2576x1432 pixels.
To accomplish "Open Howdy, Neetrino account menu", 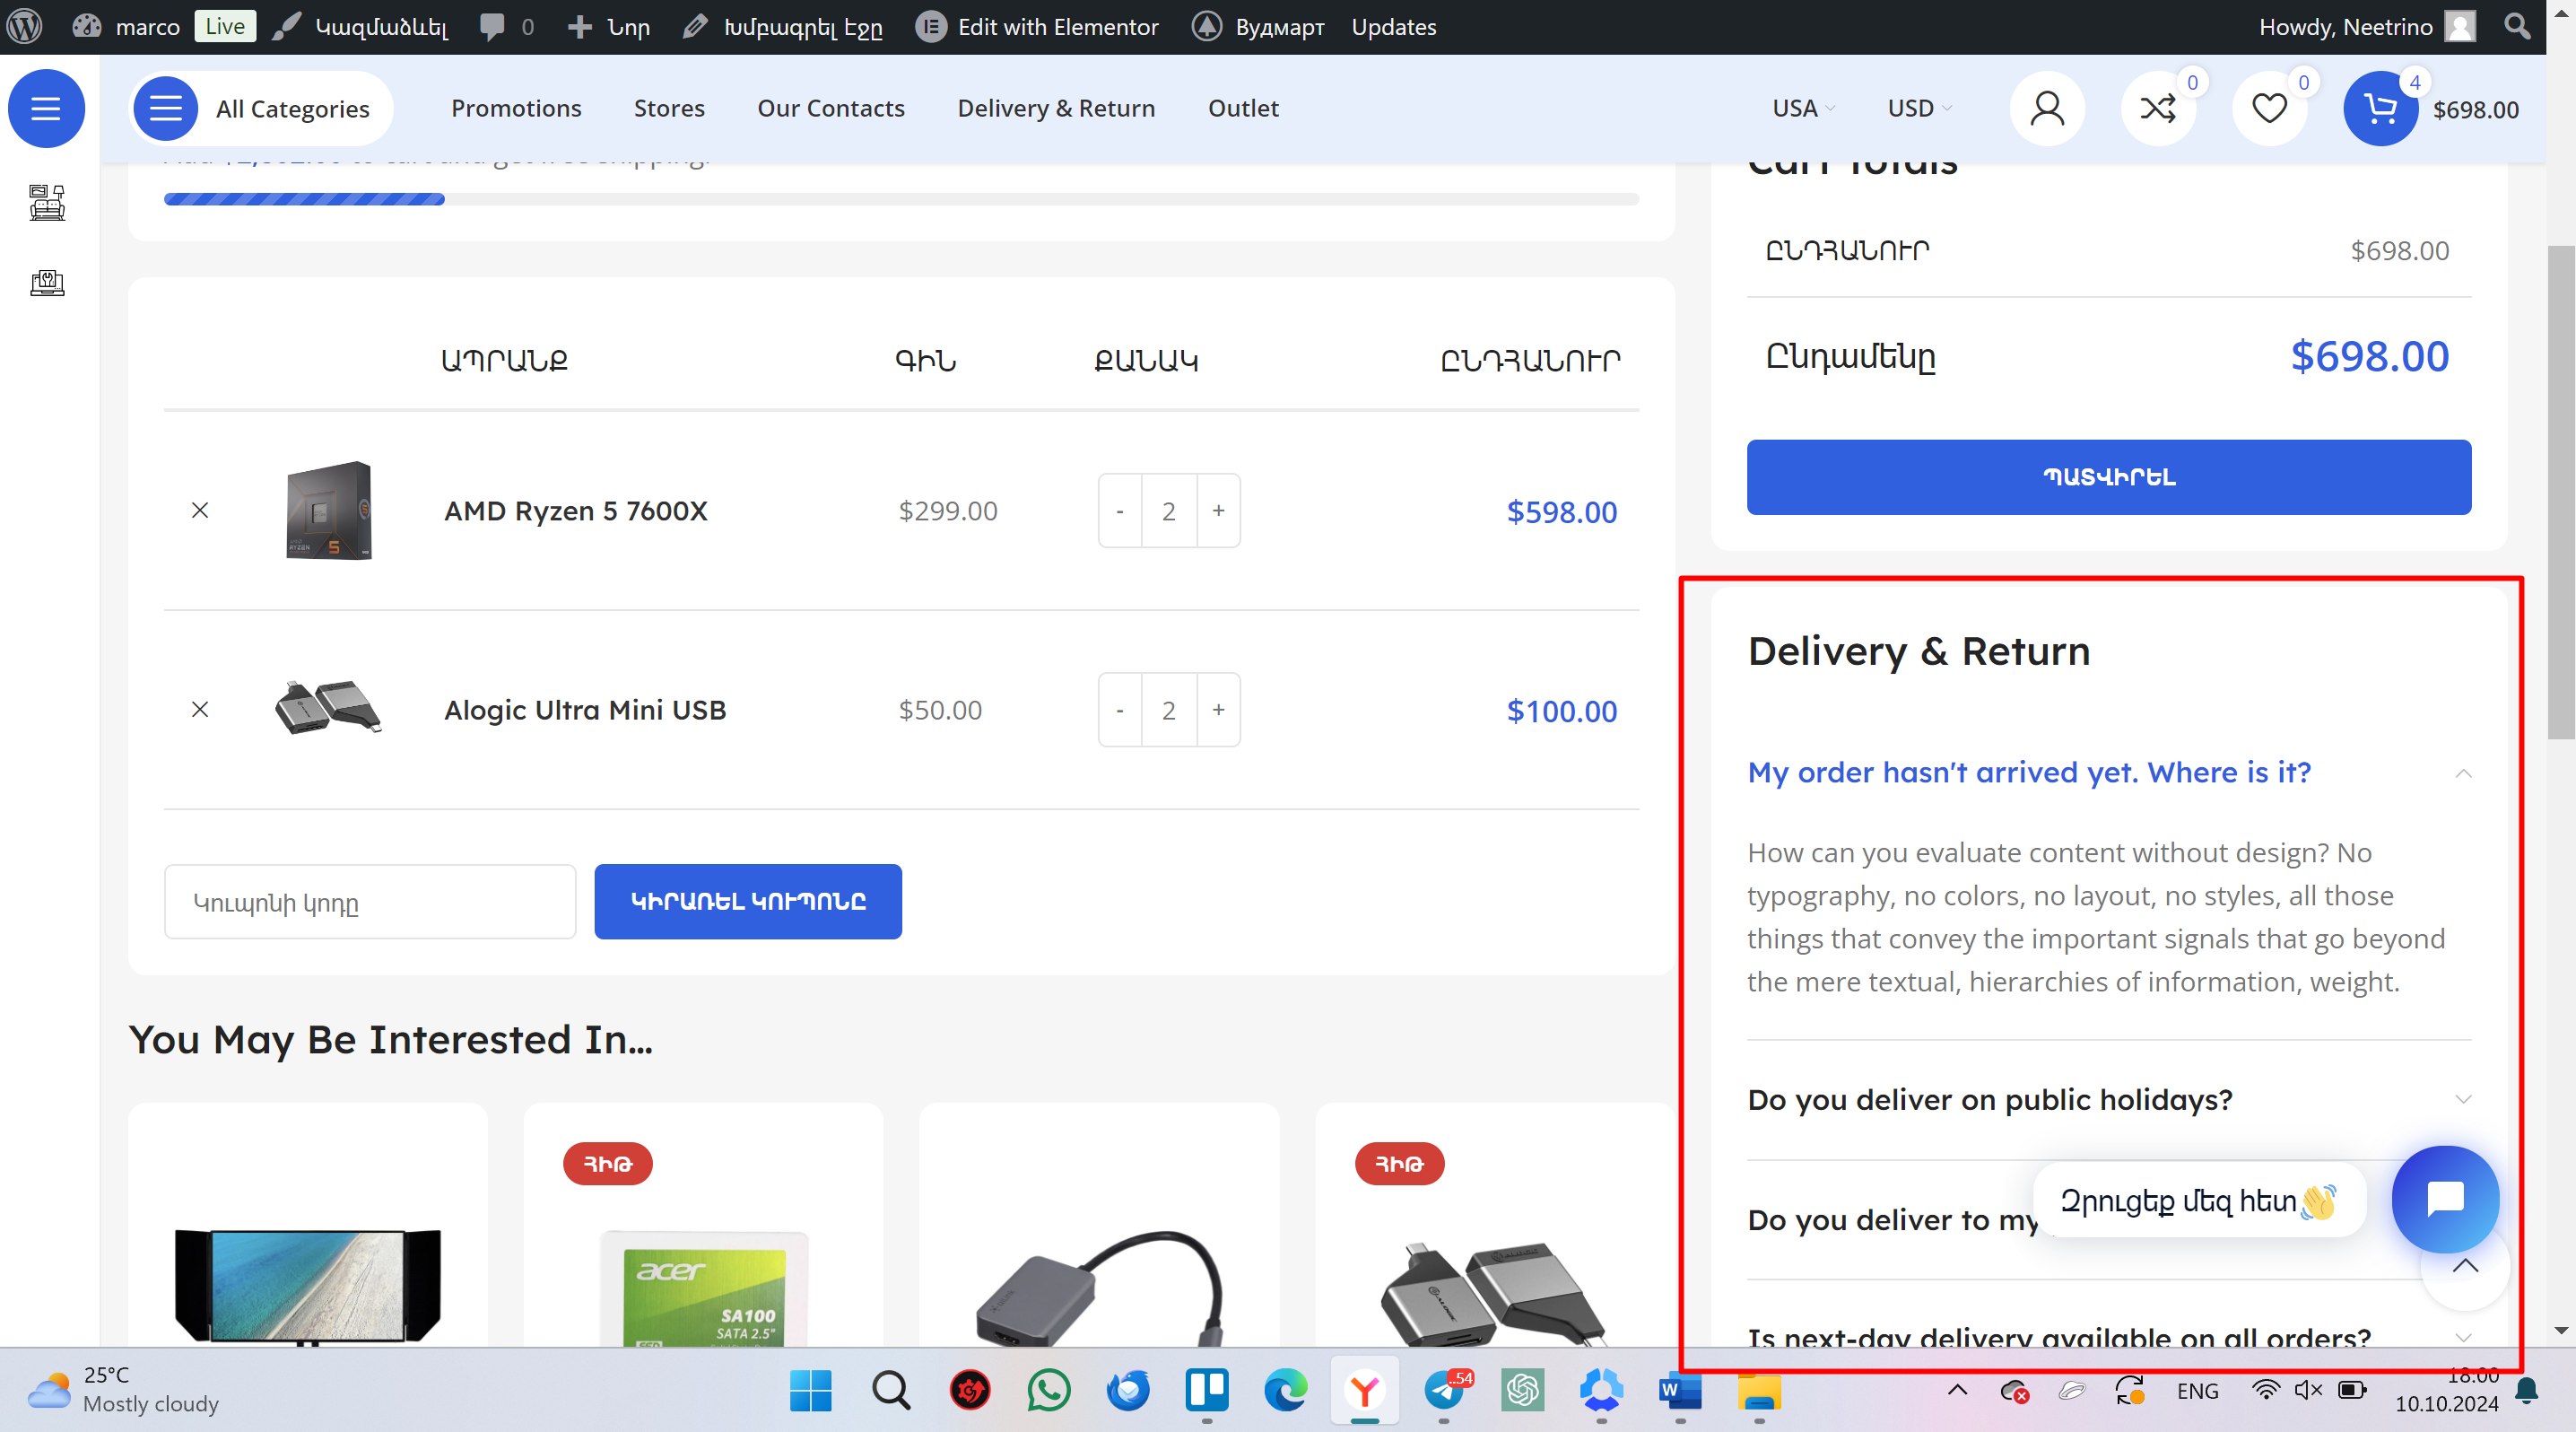I will pos(2366,26).
